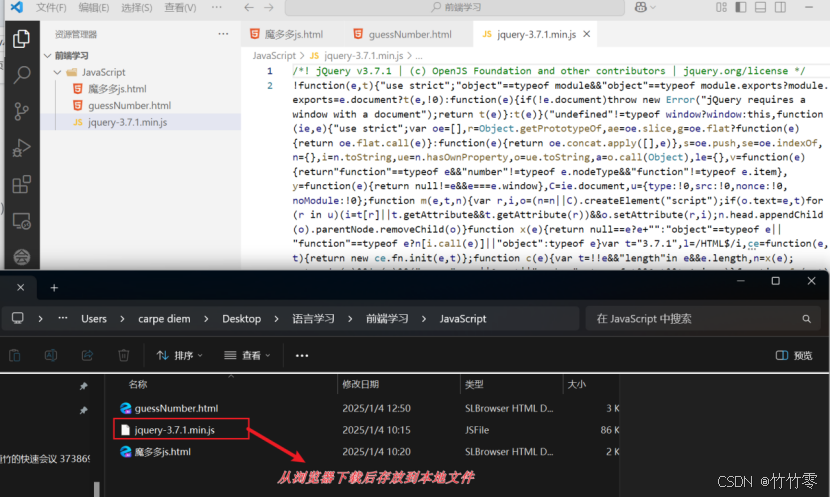Go back with the VS Code navigation arrow
830x498 pixels.
point(249,7)
